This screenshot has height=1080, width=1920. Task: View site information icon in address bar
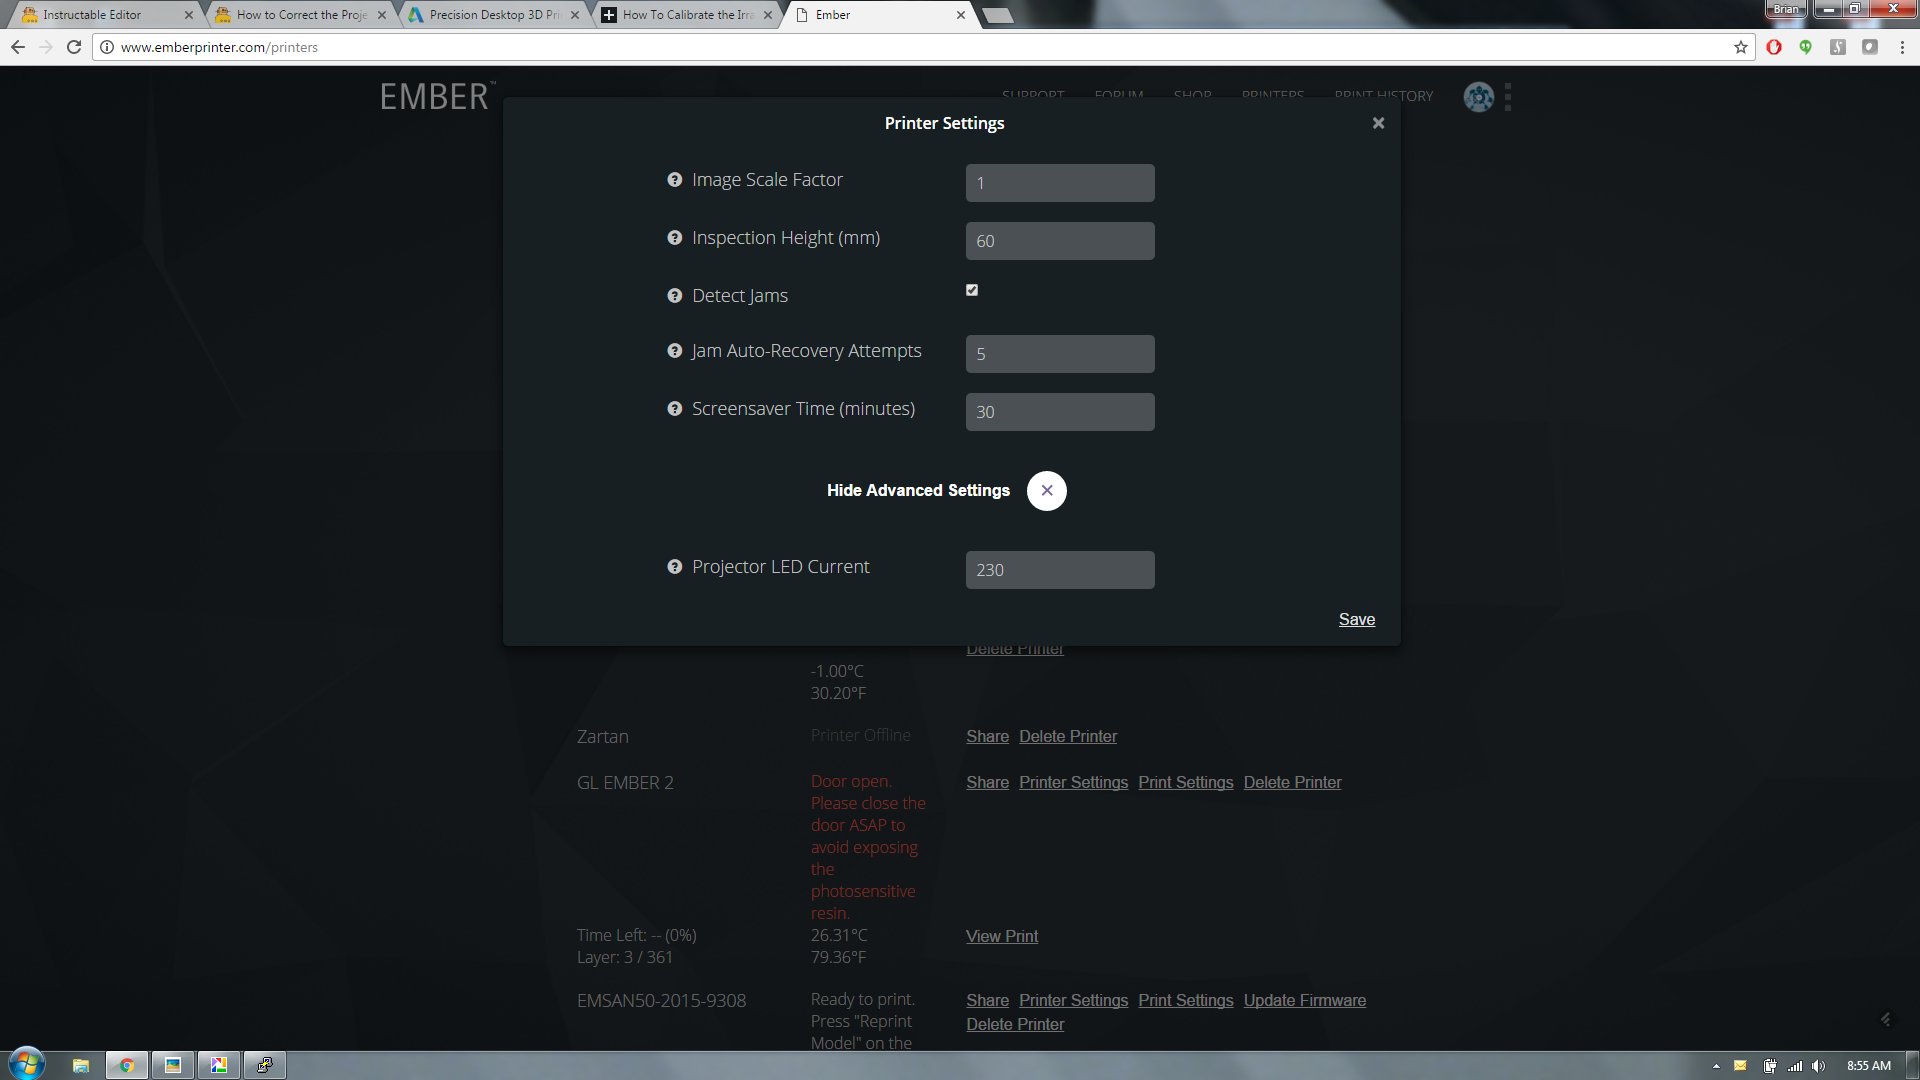107,47
